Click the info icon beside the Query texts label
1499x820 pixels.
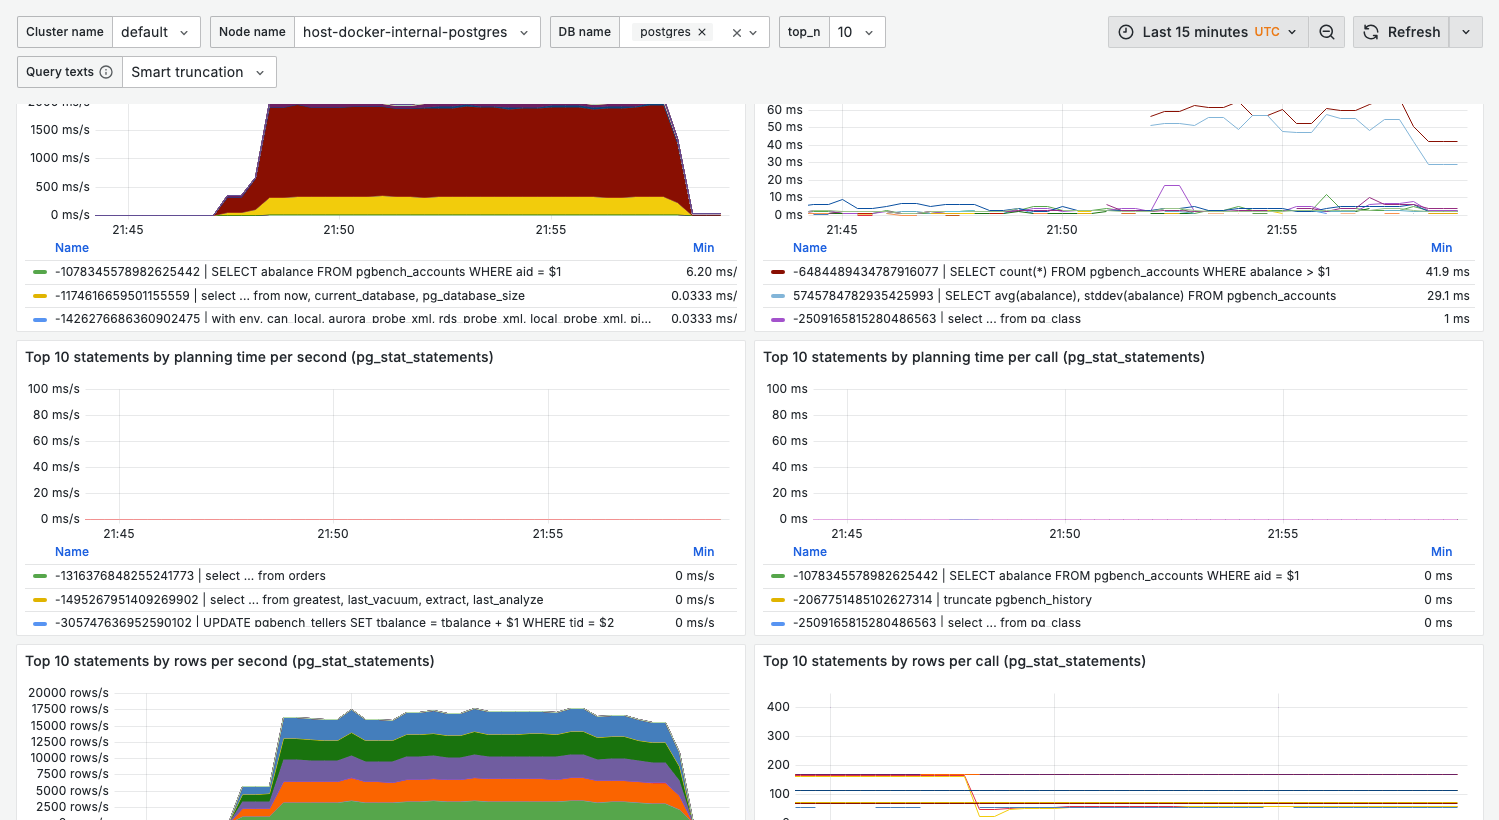click(x=106, y=71)
